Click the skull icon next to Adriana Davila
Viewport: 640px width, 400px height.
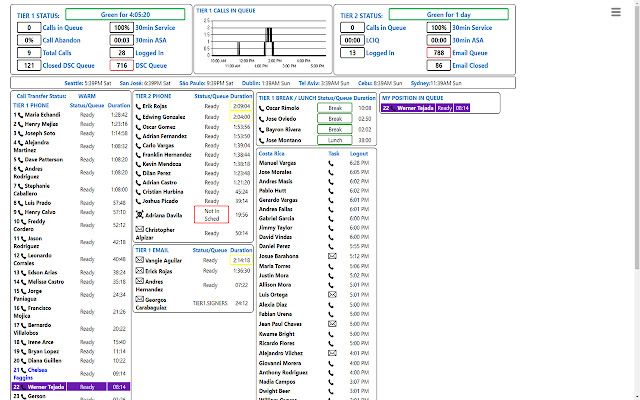pos(140,214)
